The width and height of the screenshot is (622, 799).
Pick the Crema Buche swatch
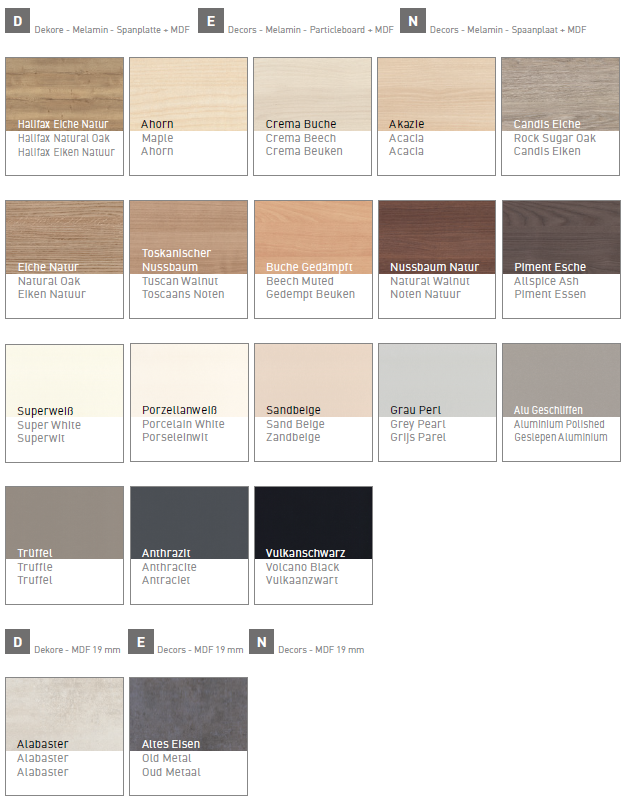(313, 94)
